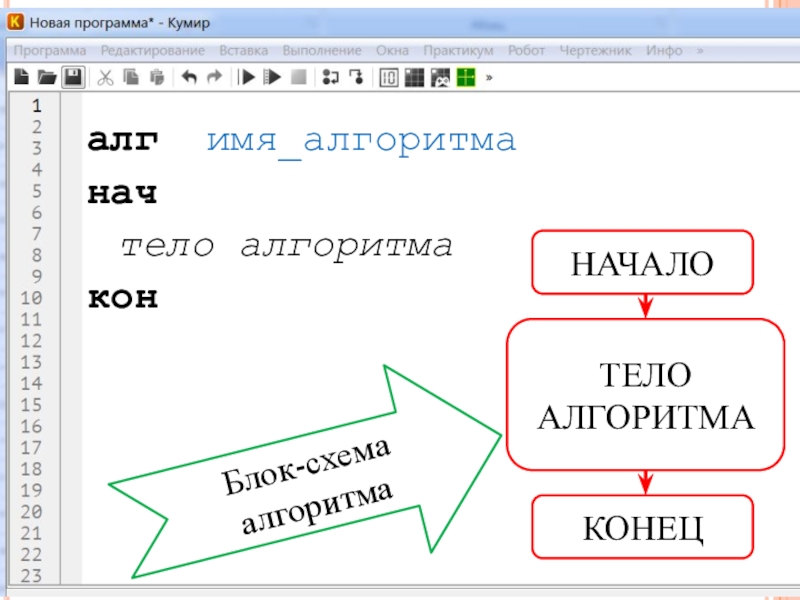Show the Robot field grid icon
The image size is (800, 600).
[x=414, y=78]
